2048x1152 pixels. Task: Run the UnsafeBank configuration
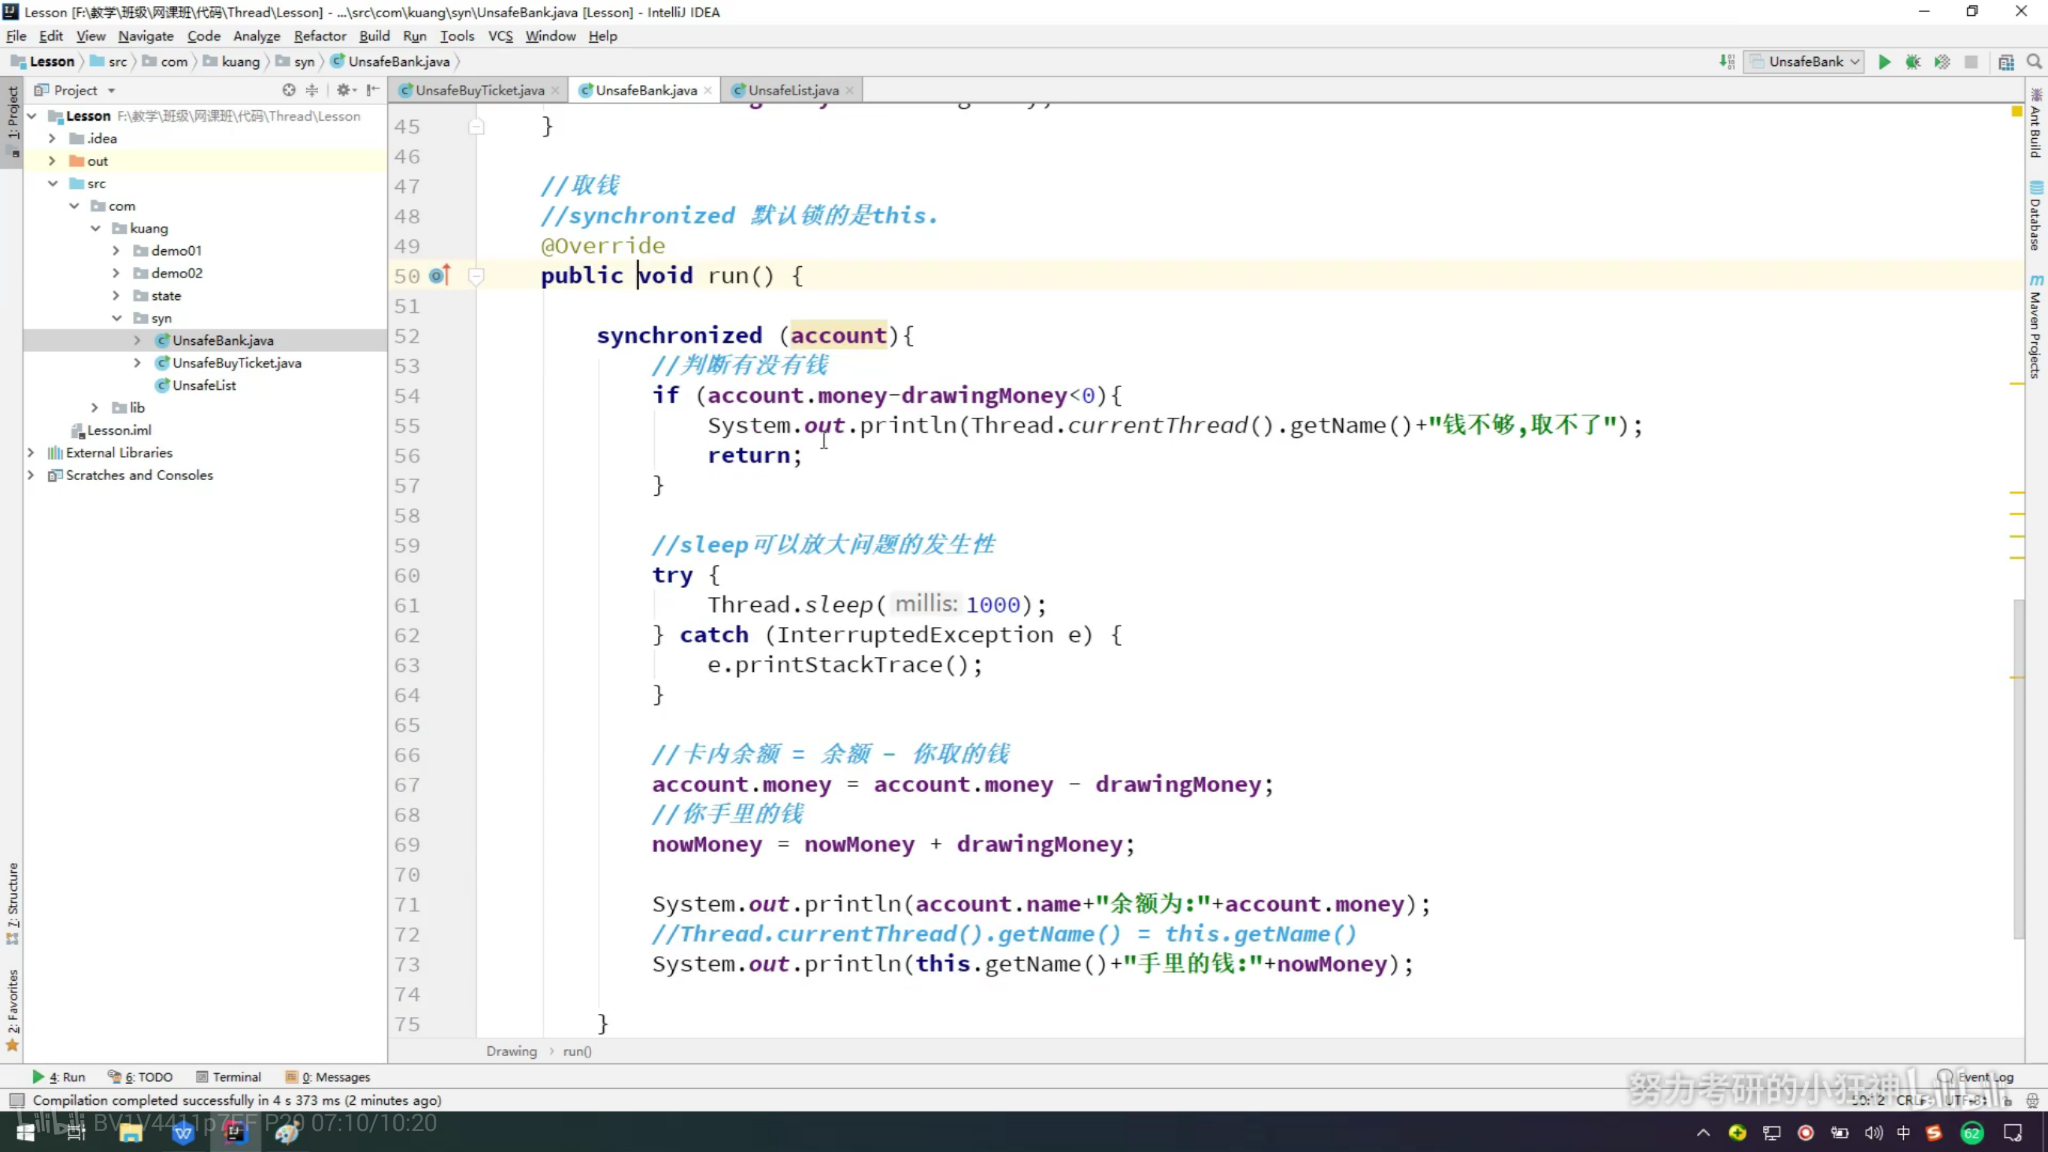(x=1884, y=62)
